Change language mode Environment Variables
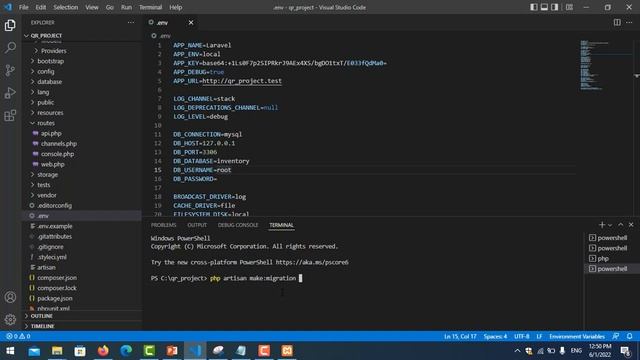 point(577,336)
